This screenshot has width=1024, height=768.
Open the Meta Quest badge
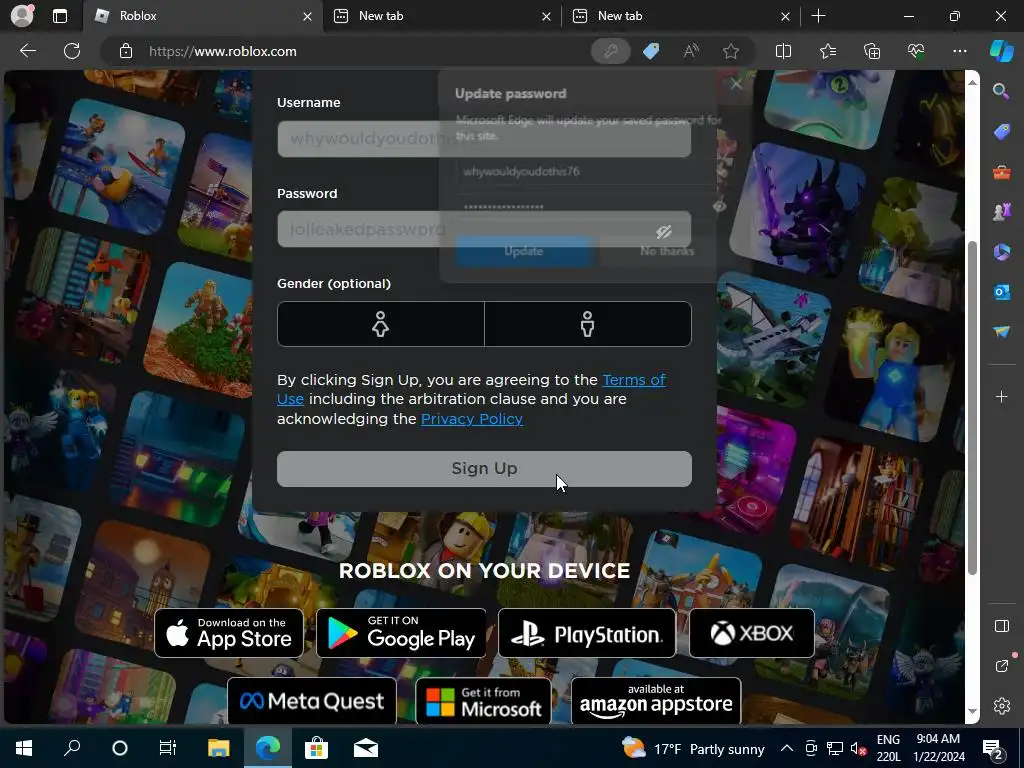point(312,701)
